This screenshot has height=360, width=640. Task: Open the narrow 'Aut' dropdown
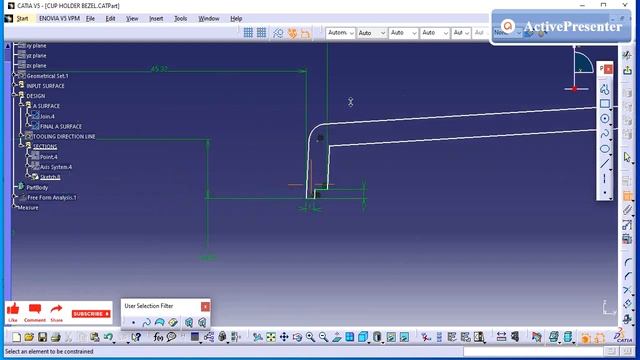[x=461, y=33]
